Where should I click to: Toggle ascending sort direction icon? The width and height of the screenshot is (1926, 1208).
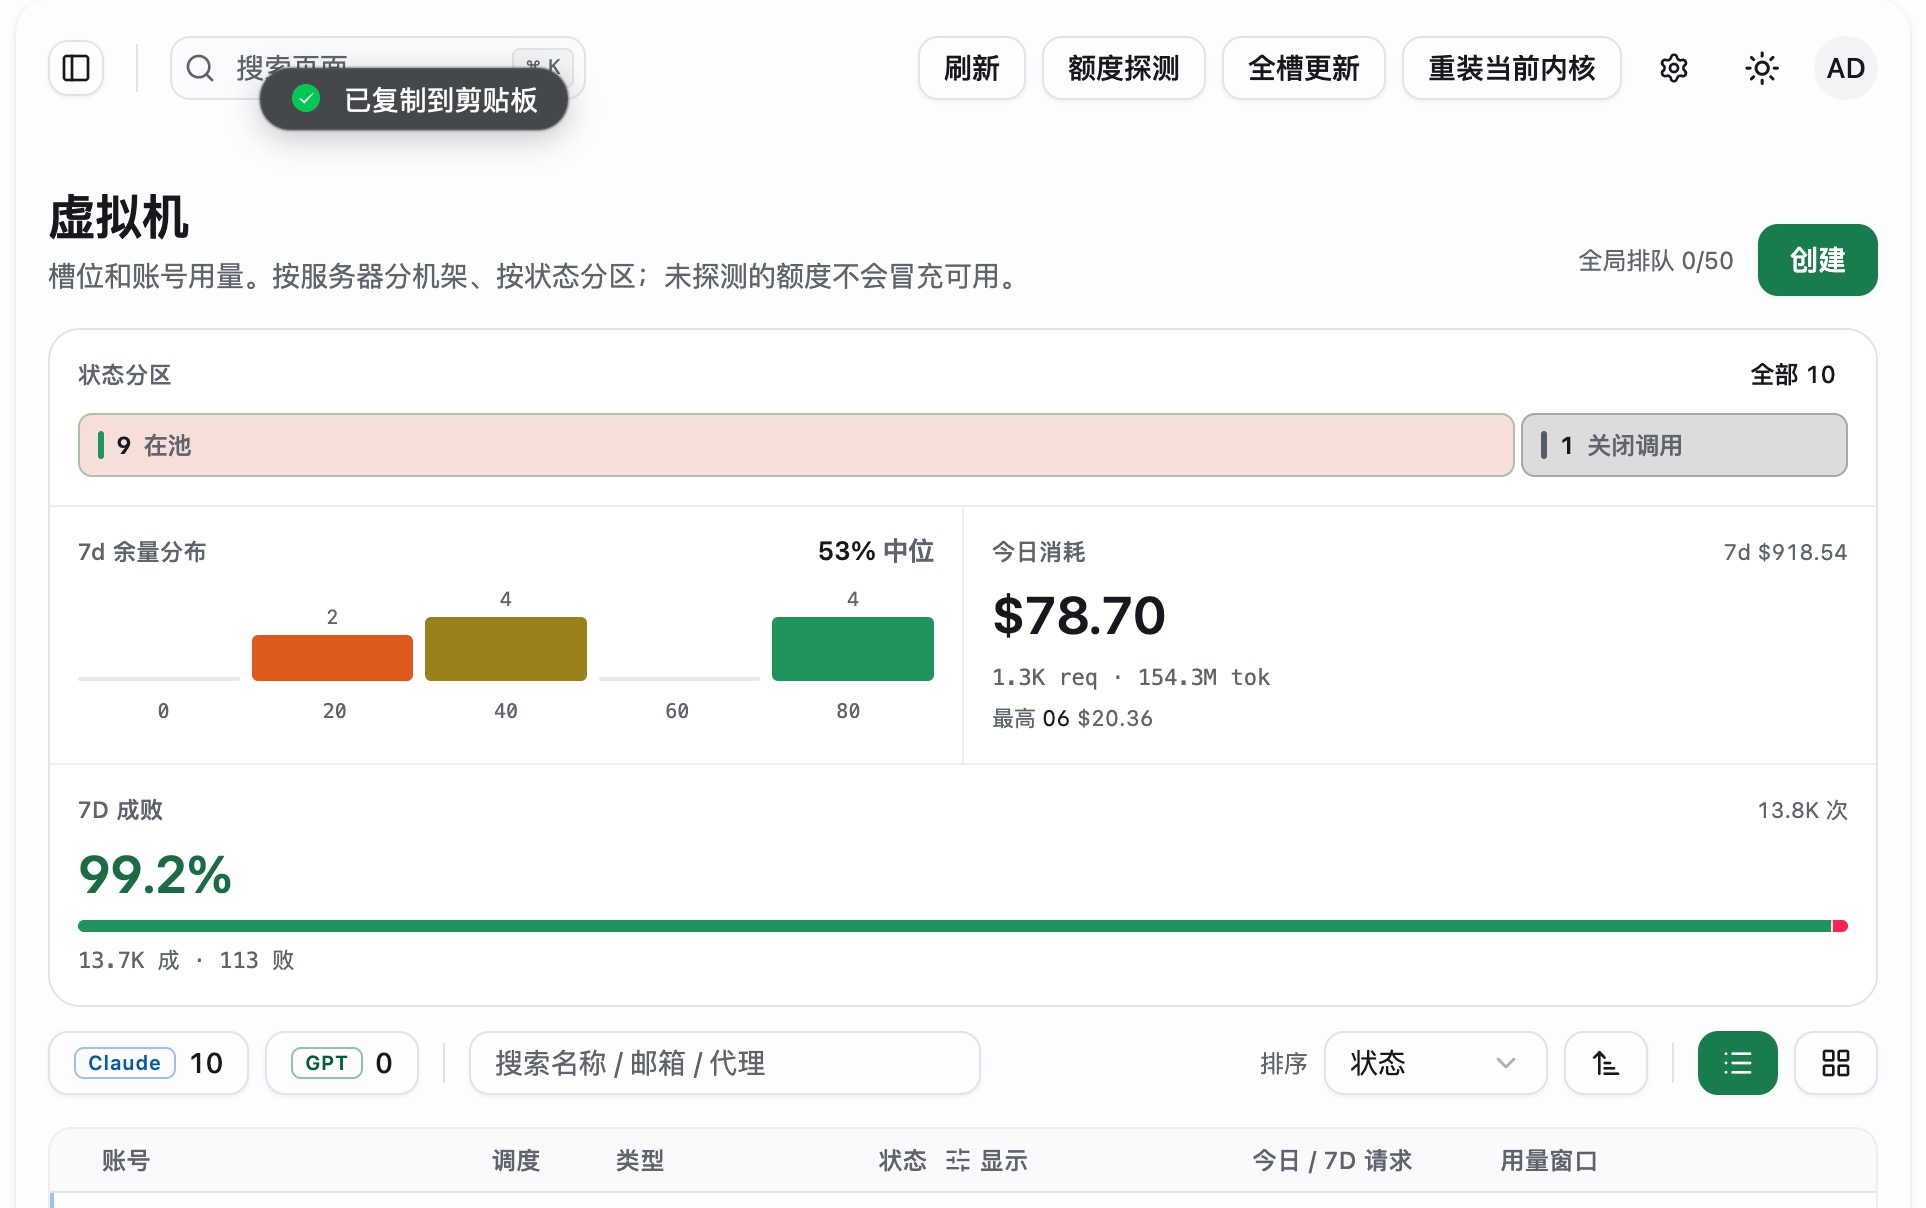(1606, 1063)
